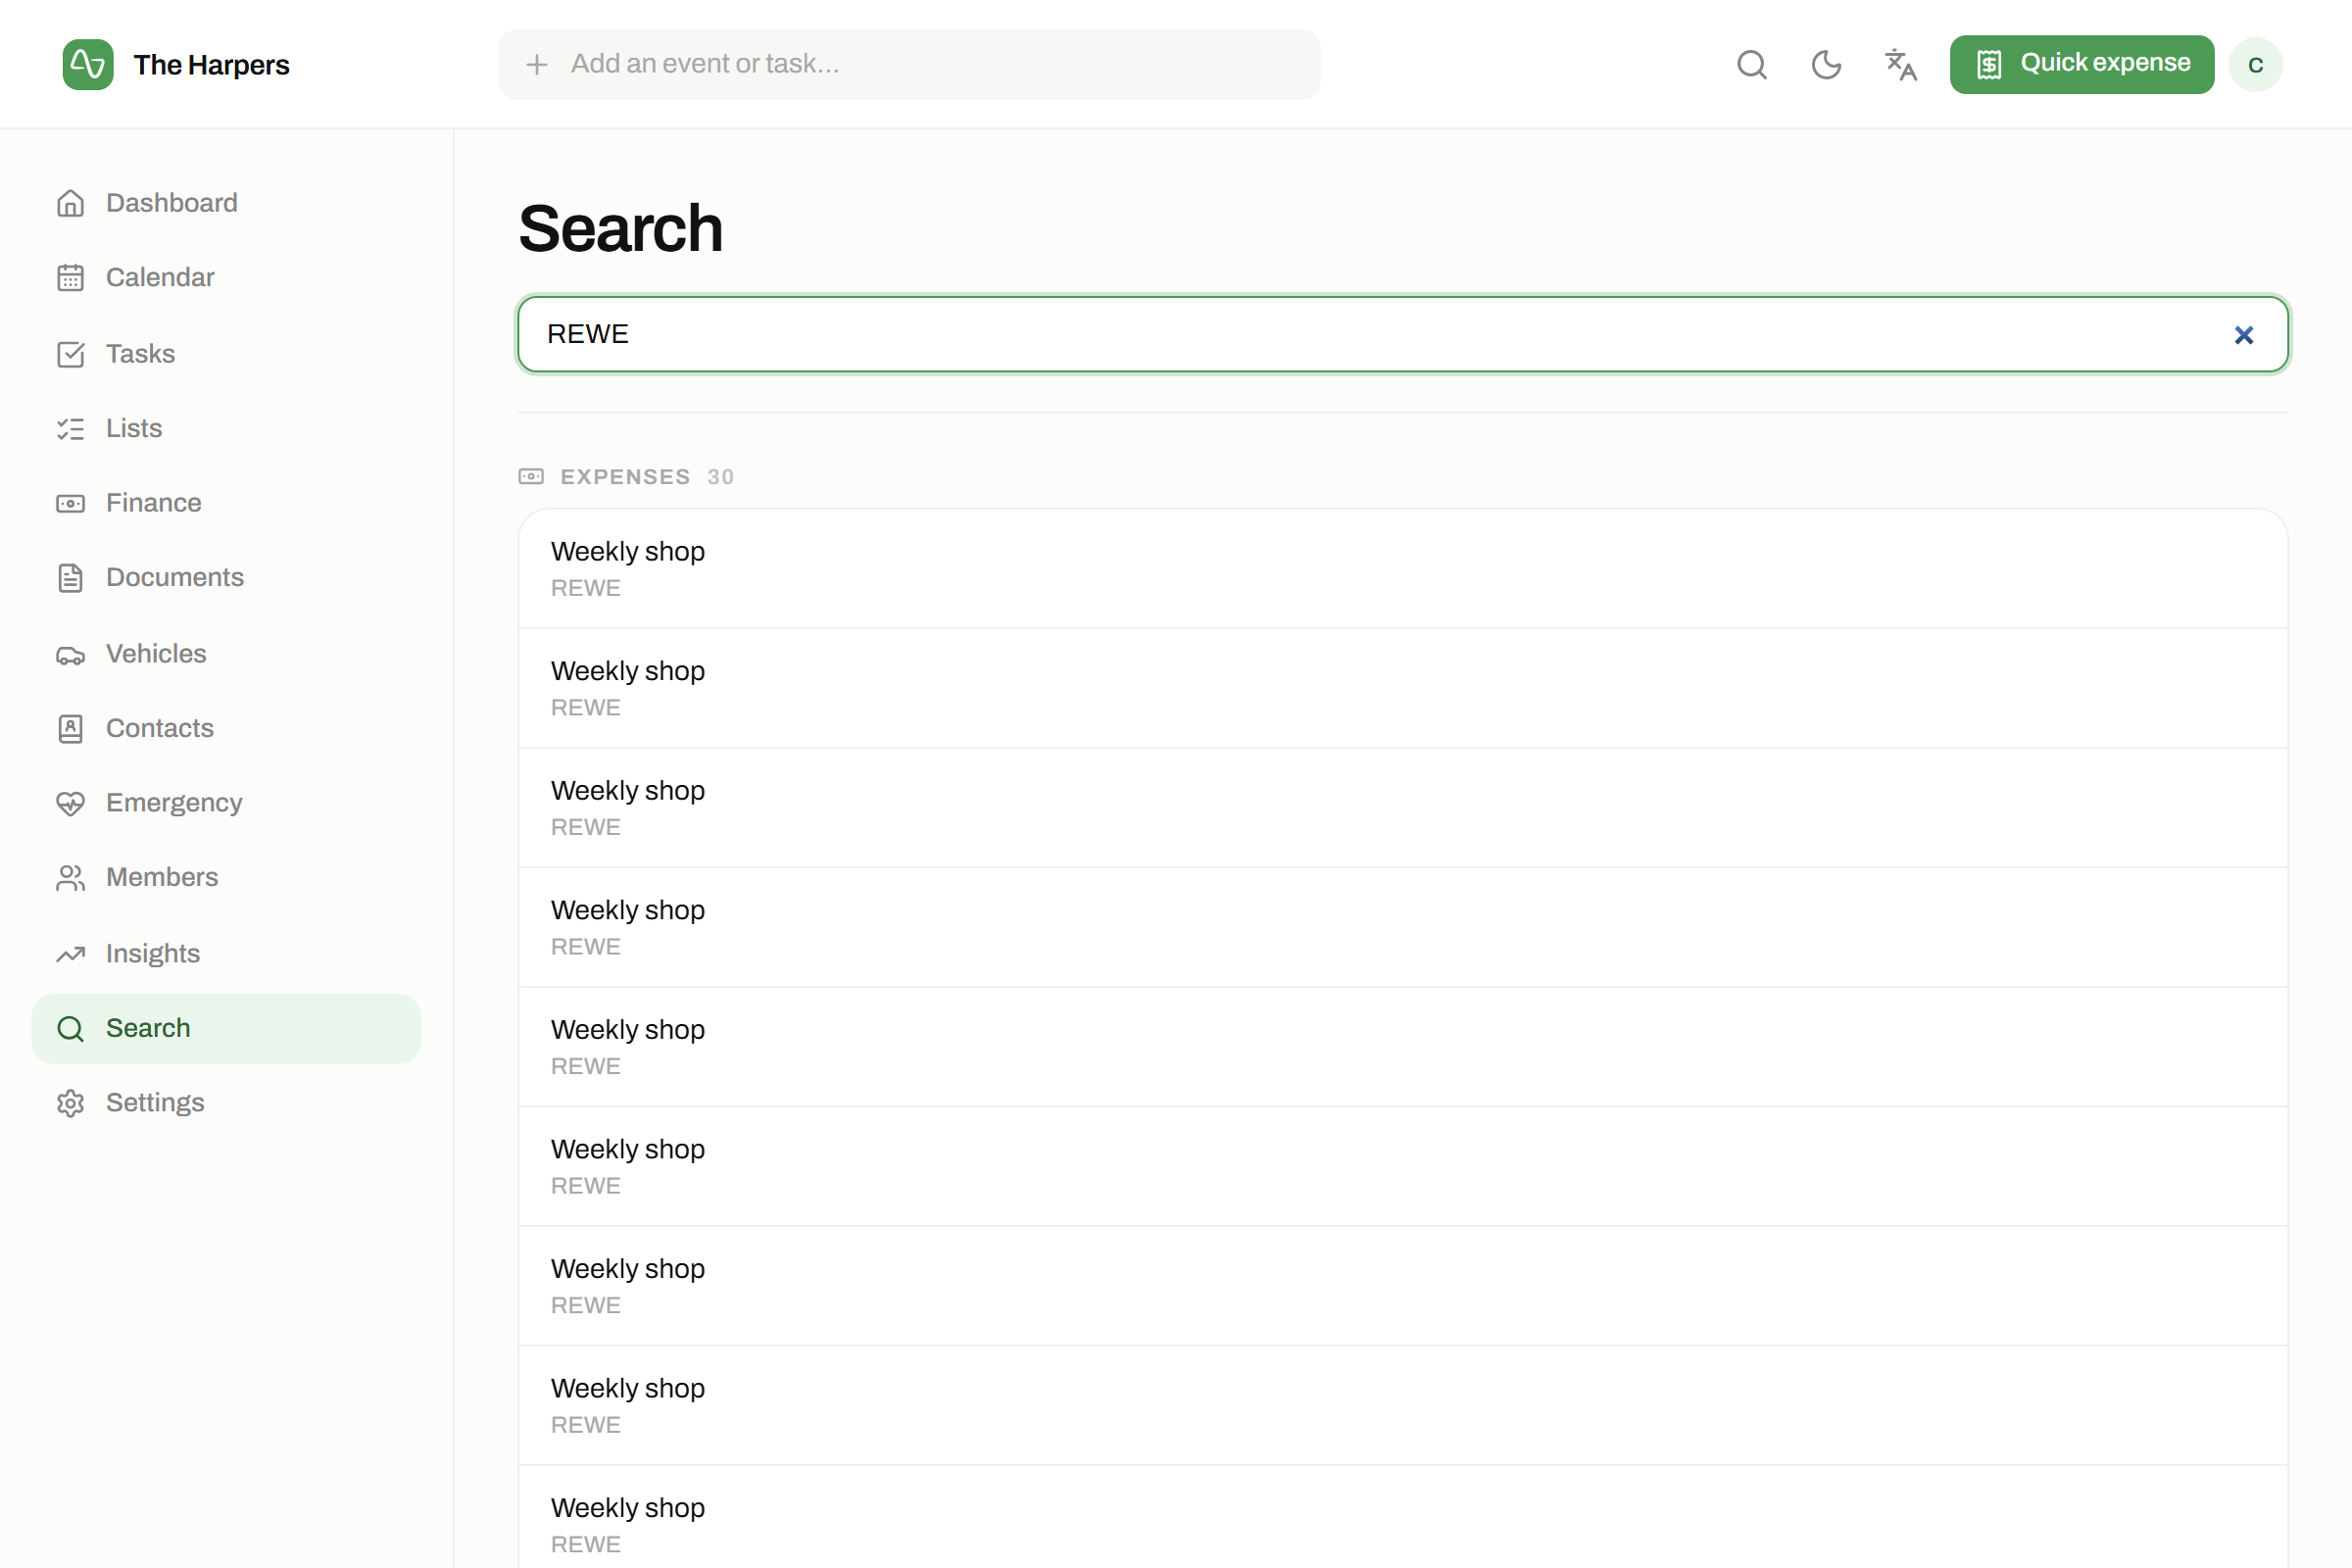This screenshot has height=1568, width=2352.
Task: Click the plus icon in quick-add bar
Action: tap(537, 65)
